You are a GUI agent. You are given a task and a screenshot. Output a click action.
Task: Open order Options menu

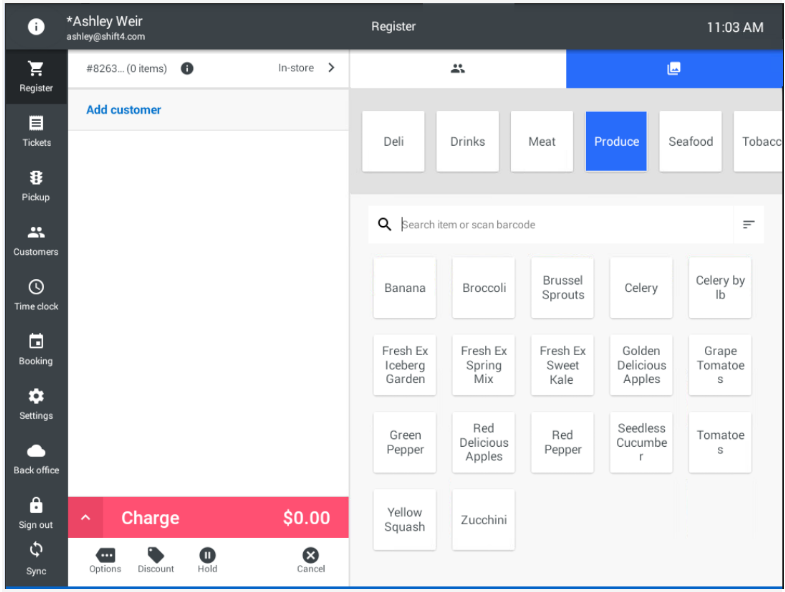[x=105, y=559]
